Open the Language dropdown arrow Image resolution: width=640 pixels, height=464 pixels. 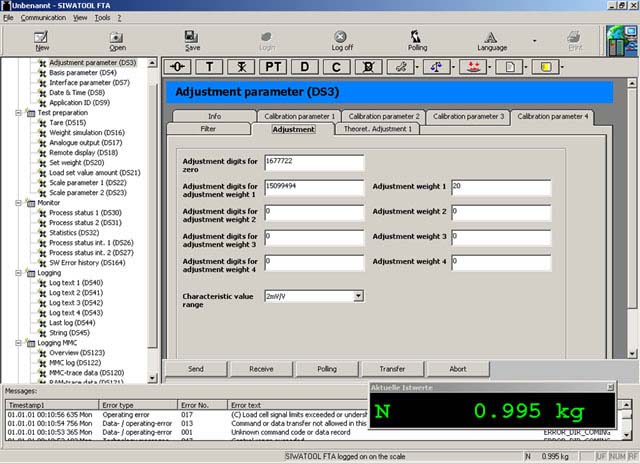tap(534, 41)
